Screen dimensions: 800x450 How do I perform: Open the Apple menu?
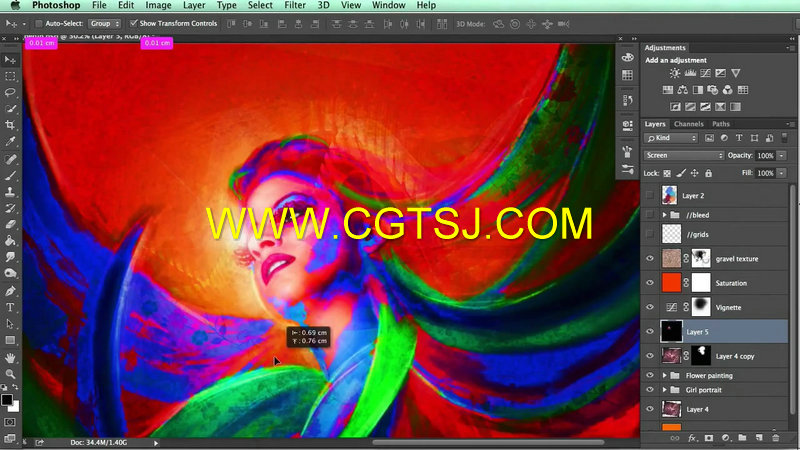tap(15, 5)
